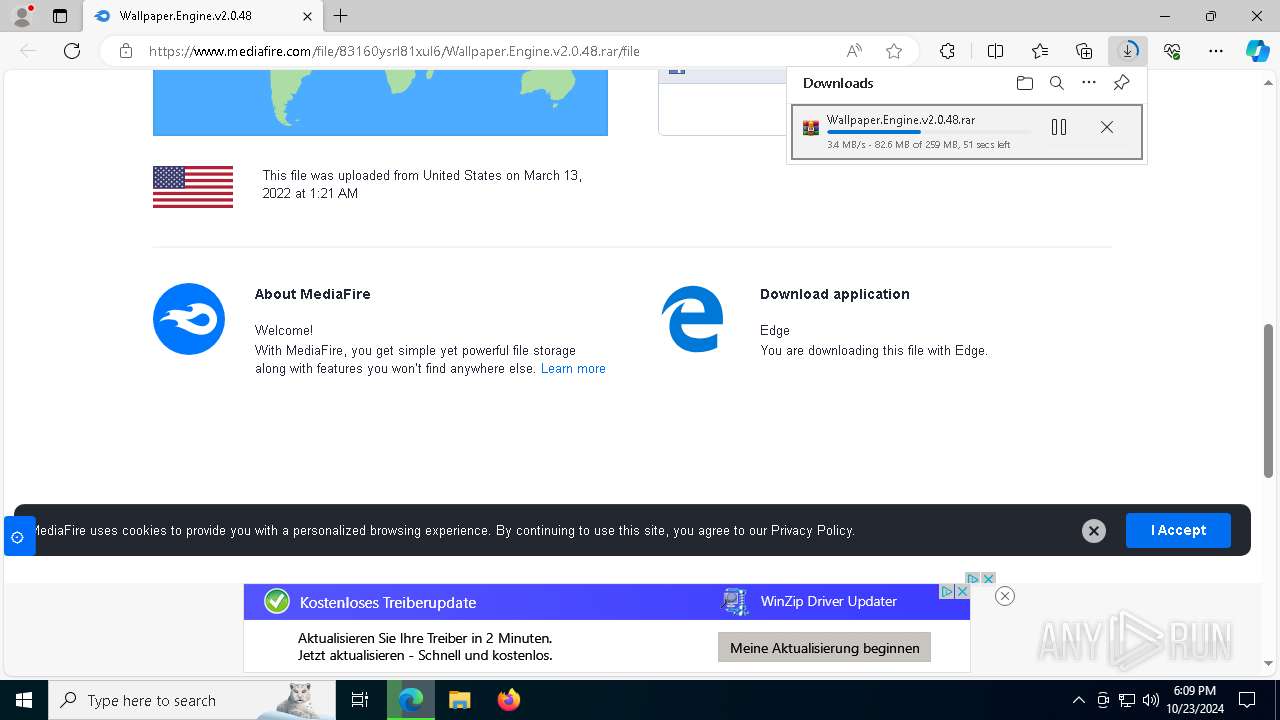Toggle Split screen view
Viewport: 1280px width, 720px height.
(x=995, y=51)
